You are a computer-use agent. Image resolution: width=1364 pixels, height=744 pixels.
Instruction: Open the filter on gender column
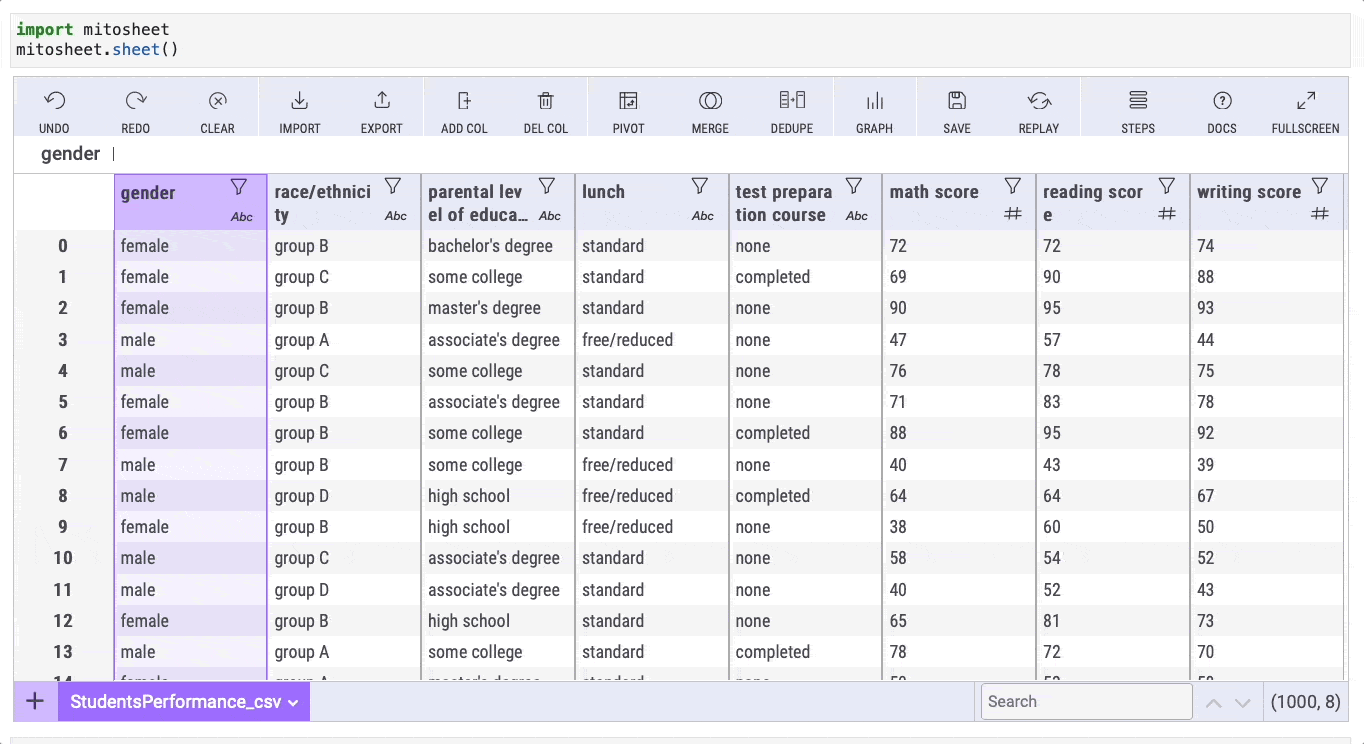pos(238,187)
